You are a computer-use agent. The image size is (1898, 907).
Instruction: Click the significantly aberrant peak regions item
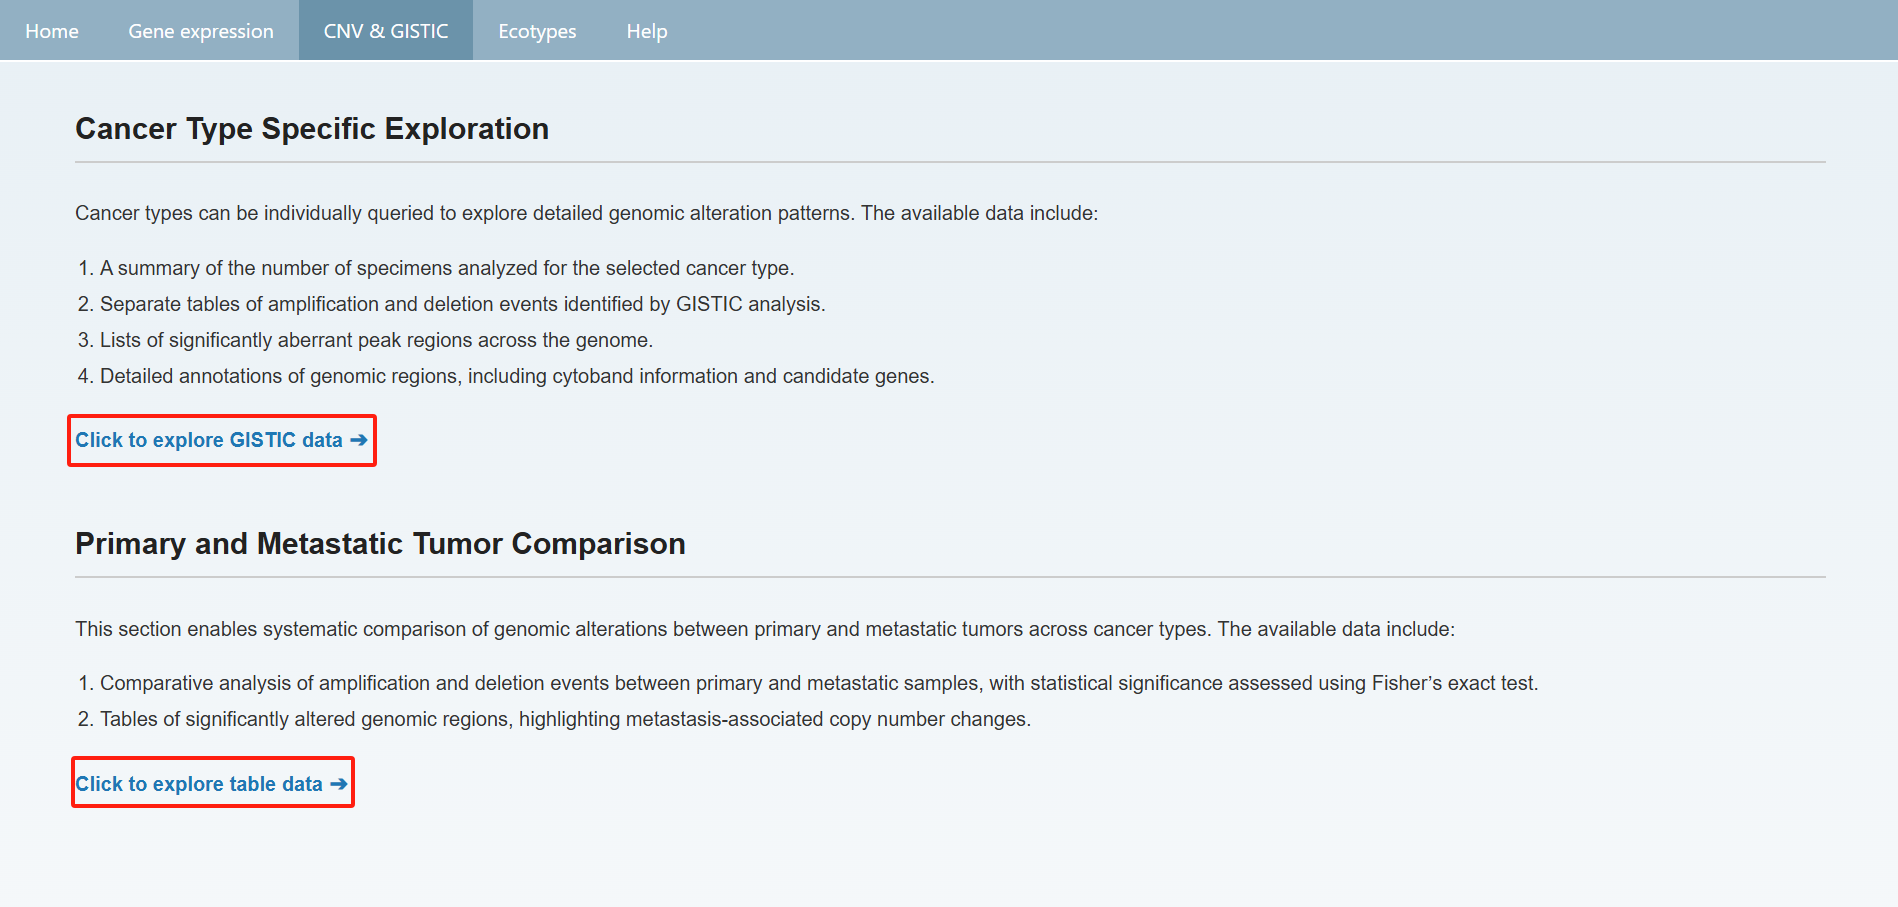(376, 340)
